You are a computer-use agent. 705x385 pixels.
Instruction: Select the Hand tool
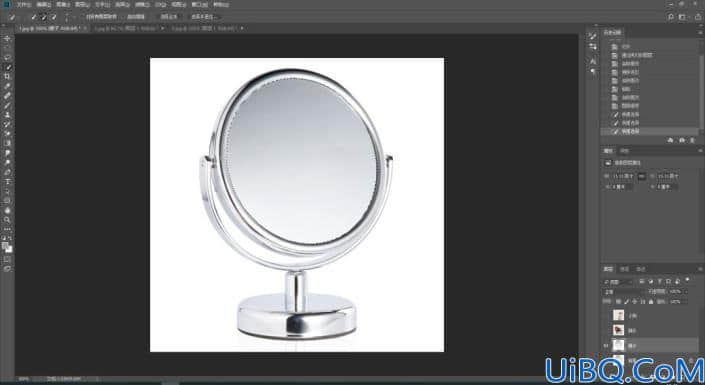(x=7, y=210)
